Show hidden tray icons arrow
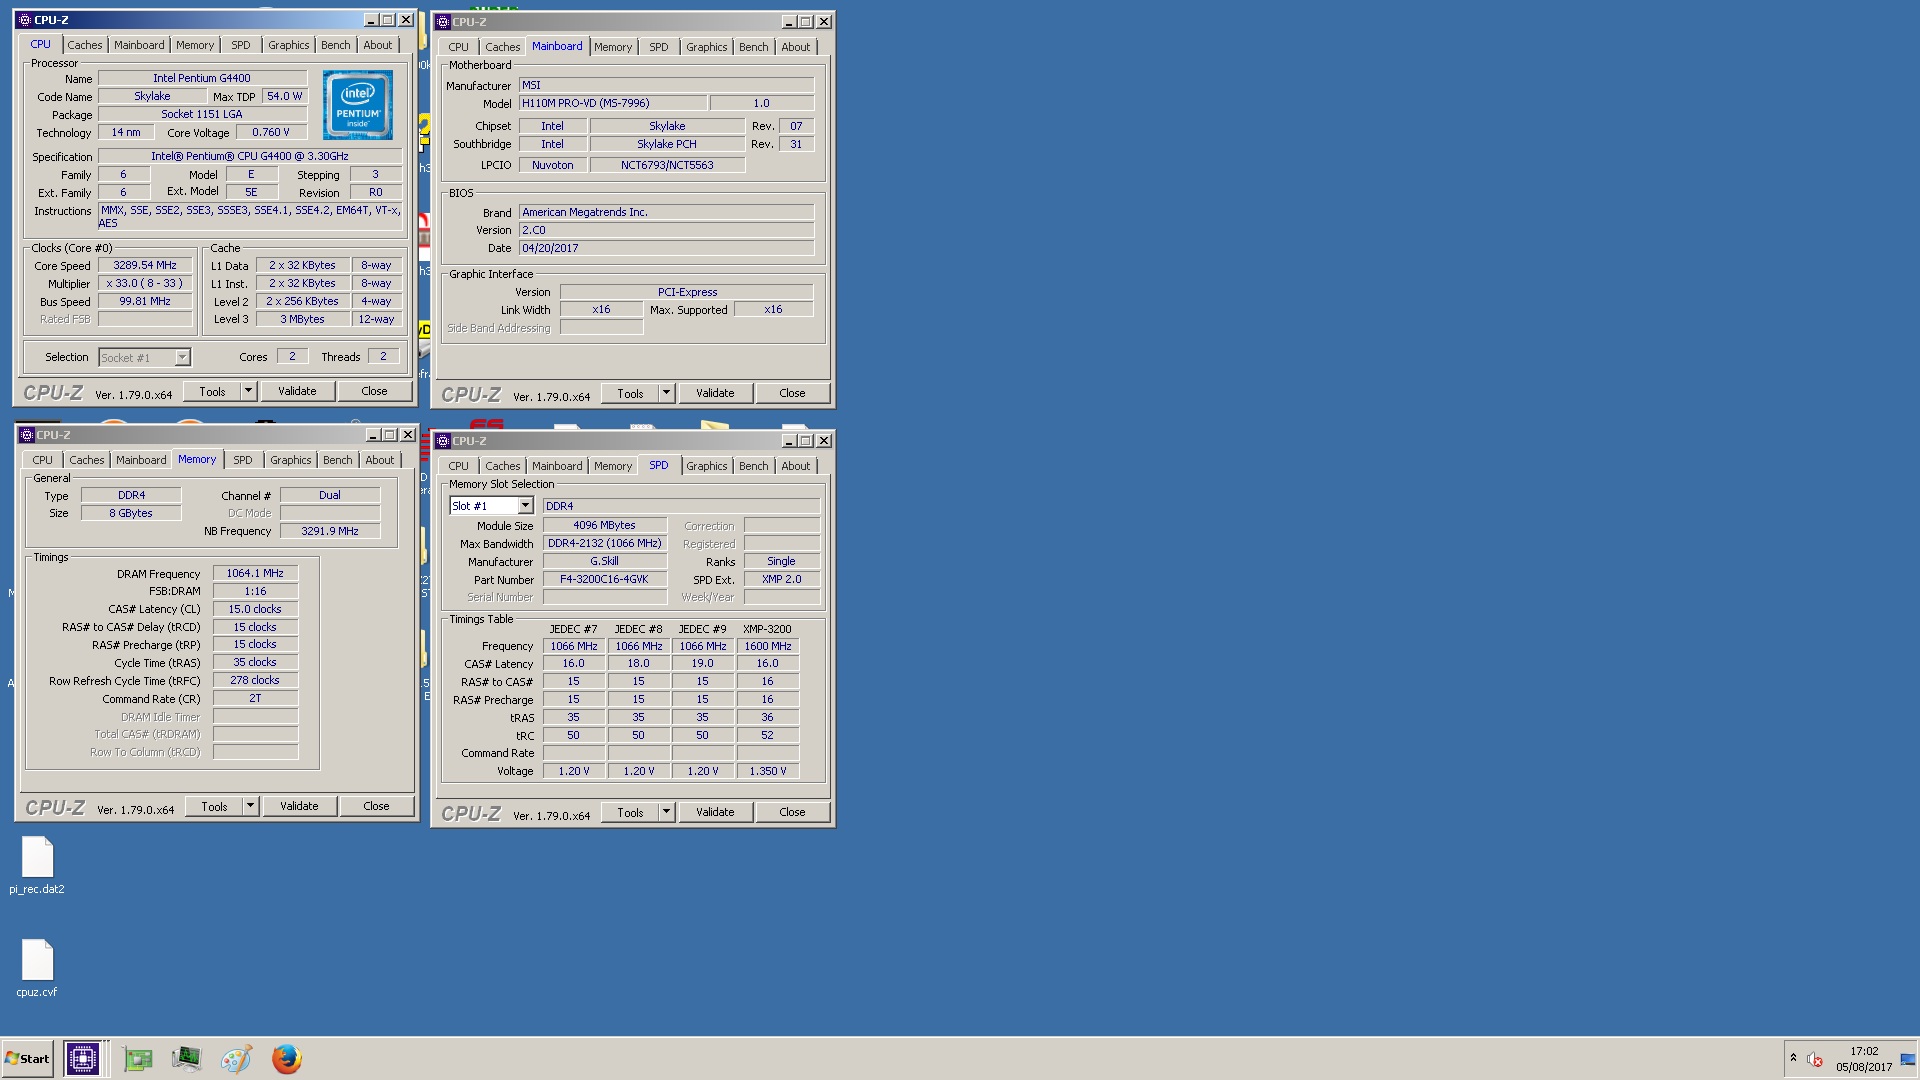 tap(1793, 1058)
